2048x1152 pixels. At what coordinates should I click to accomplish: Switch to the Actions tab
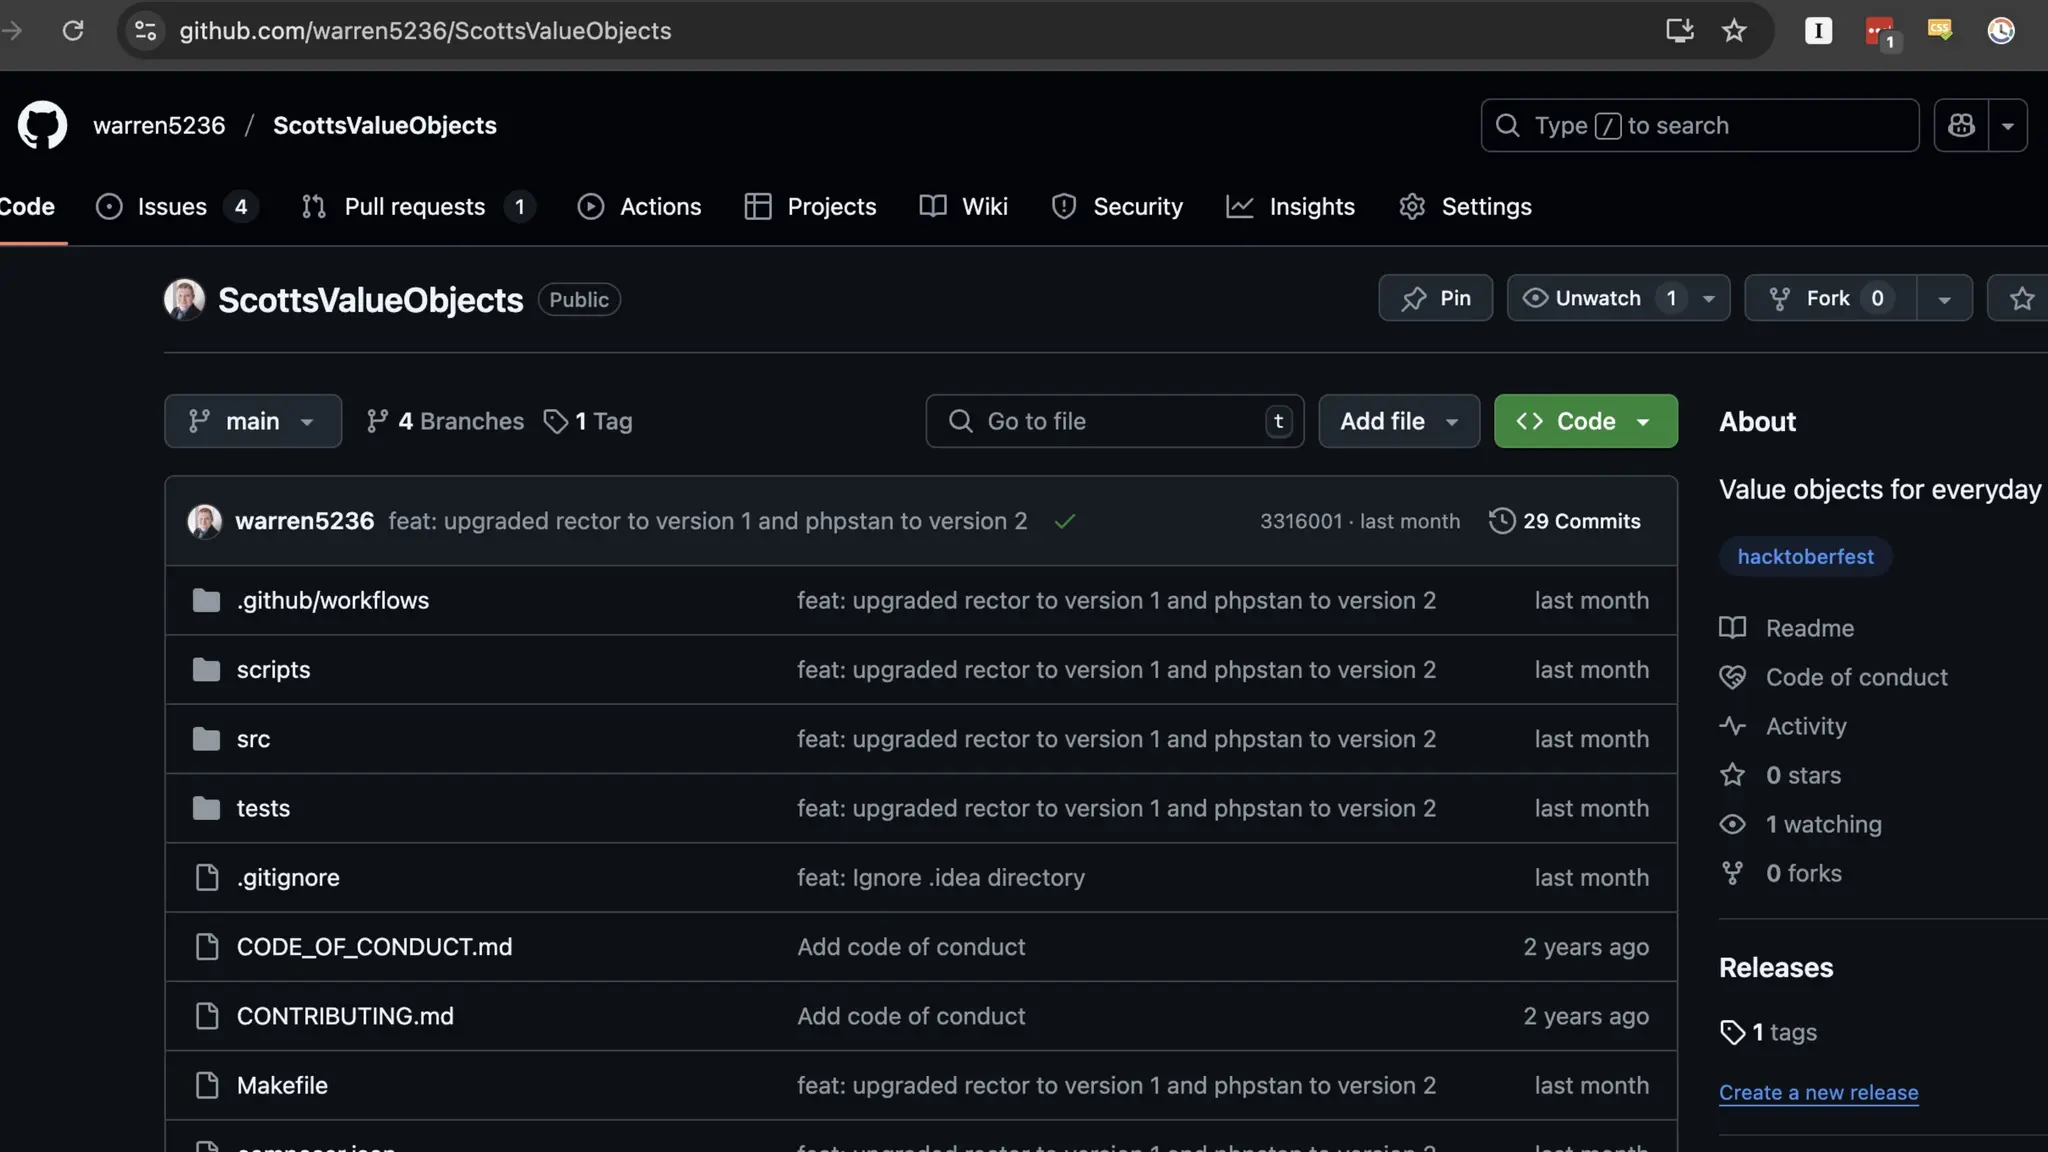click(x=640, y=206)
